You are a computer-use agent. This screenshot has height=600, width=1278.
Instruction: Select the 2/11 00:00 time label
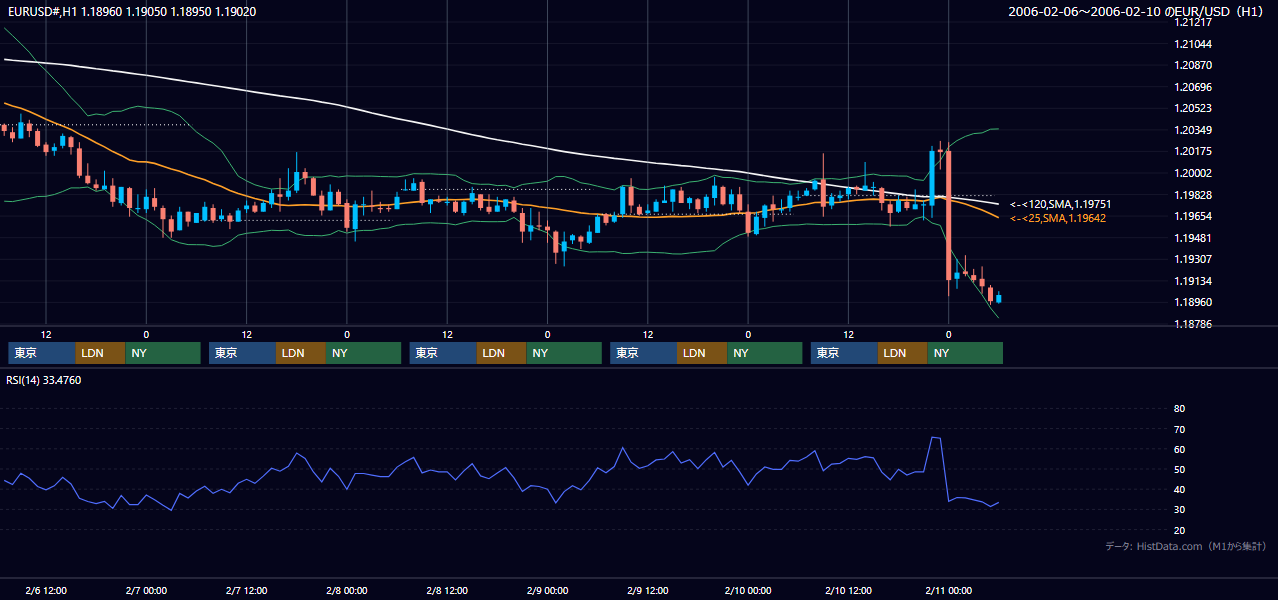[x=948, y=591]
